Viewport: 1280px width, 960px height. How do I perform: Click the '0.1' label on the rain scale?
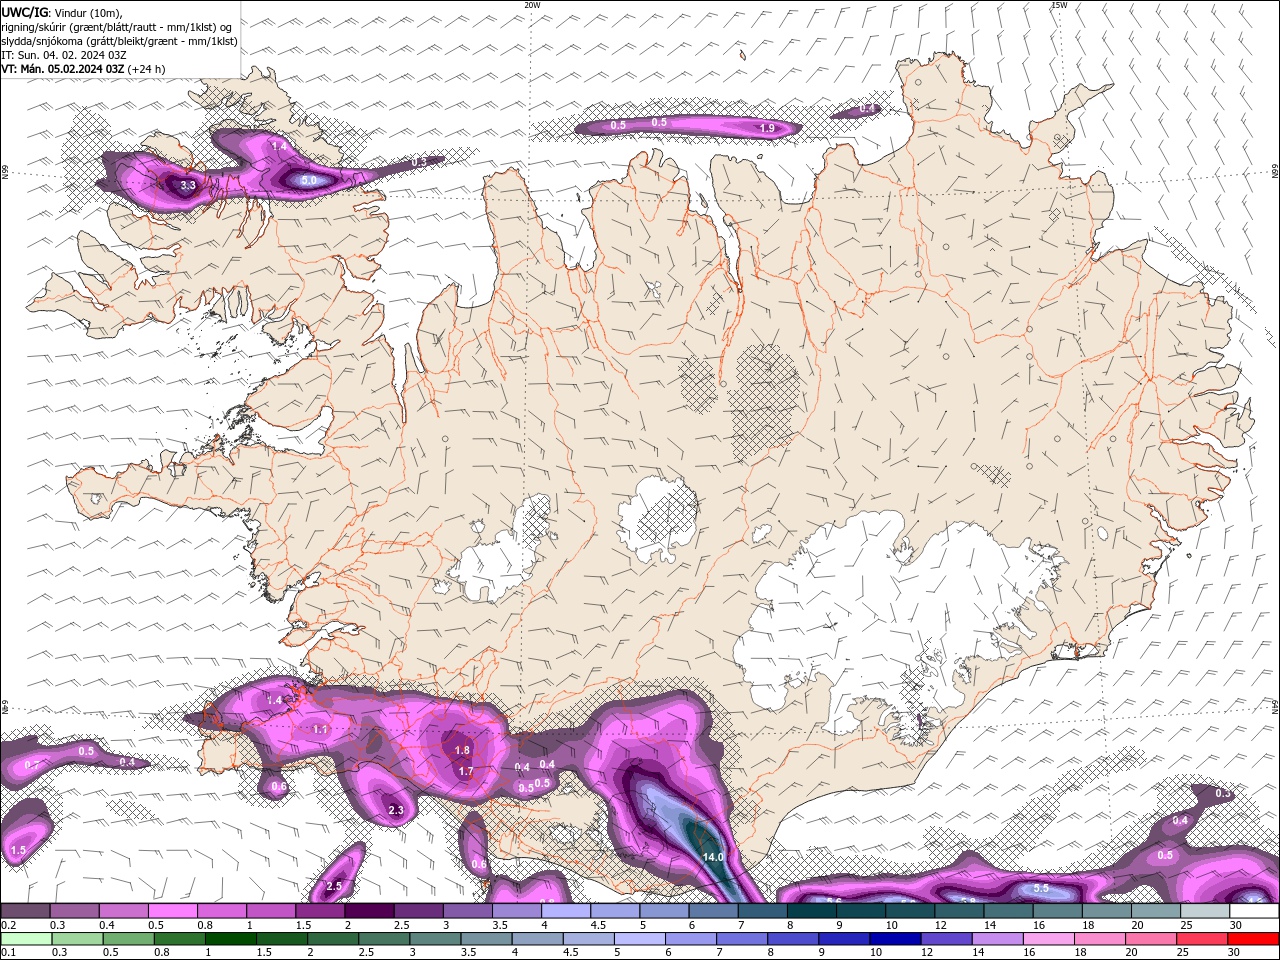(8, 953)
